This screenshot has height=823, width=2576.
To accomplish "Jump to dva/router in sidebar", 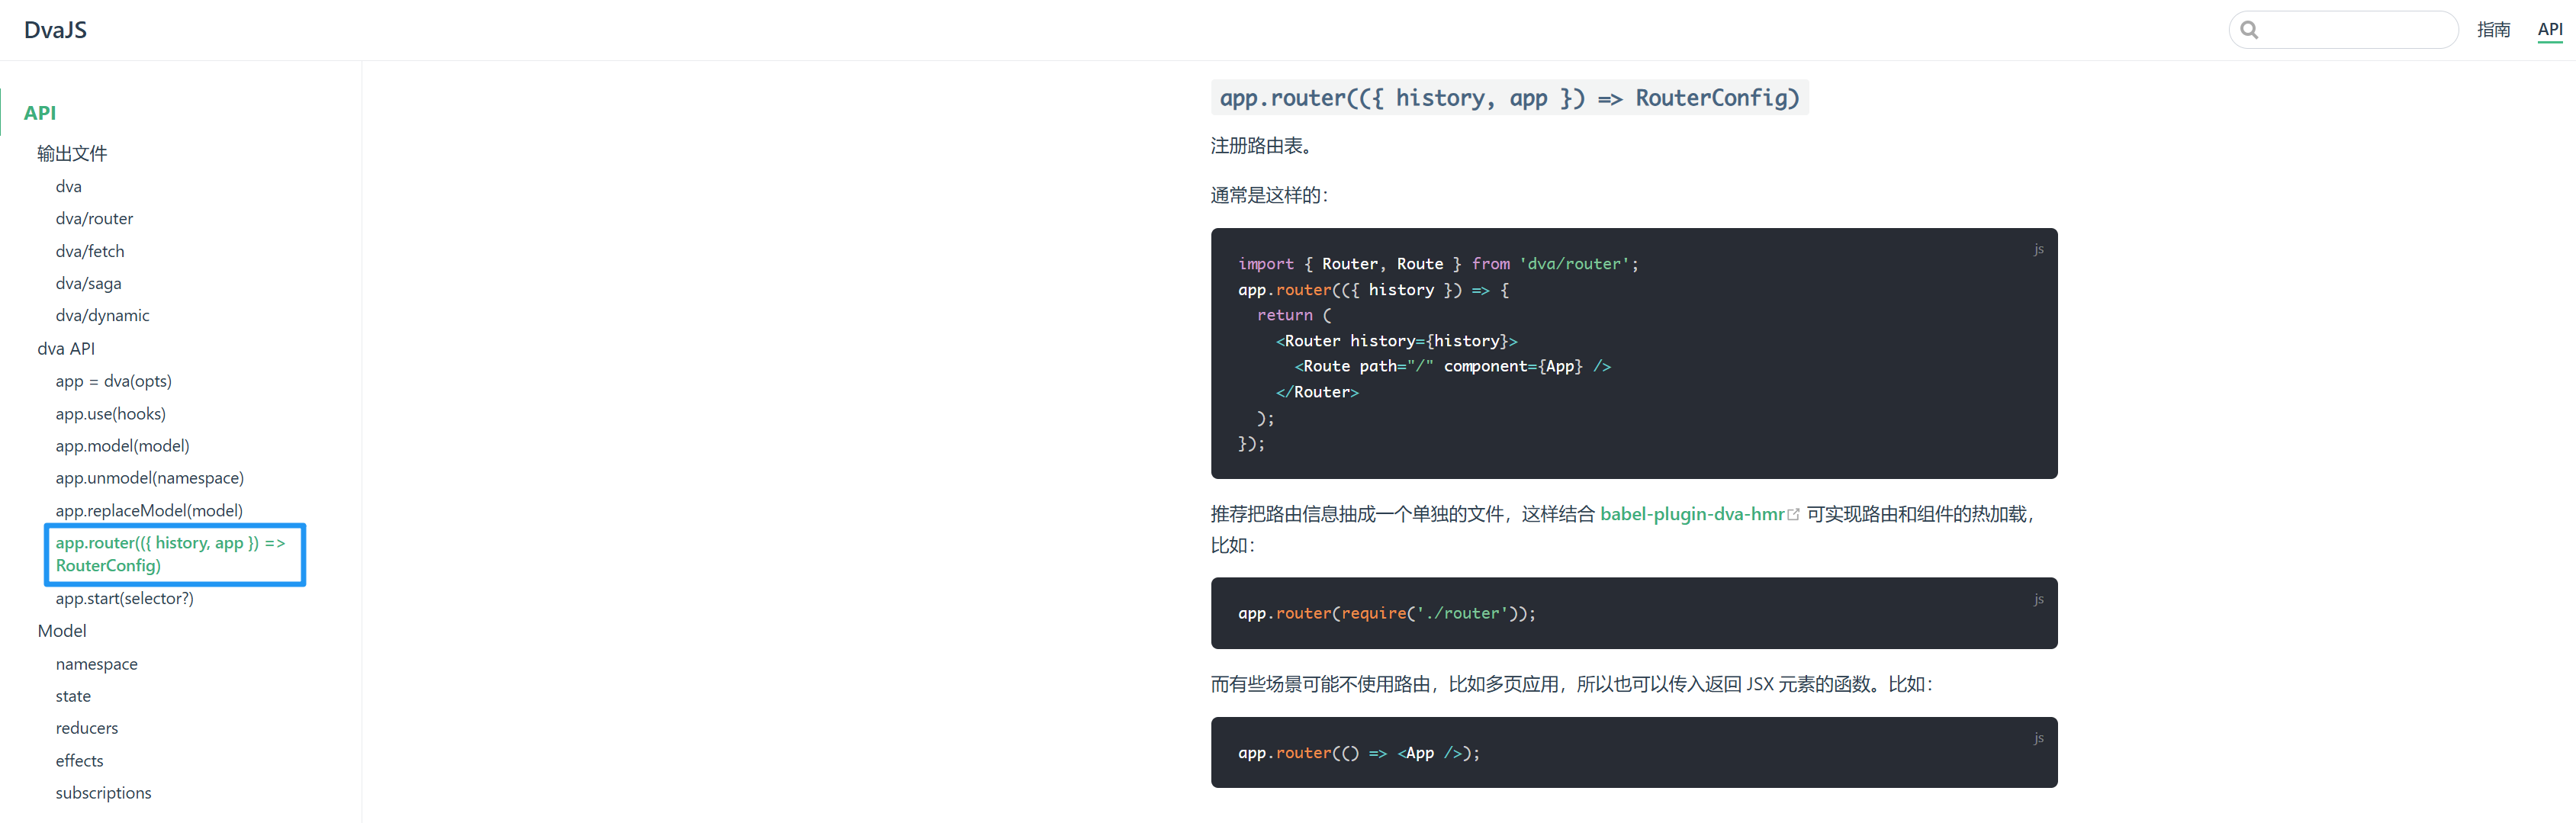I will click(x=94, y=218).
